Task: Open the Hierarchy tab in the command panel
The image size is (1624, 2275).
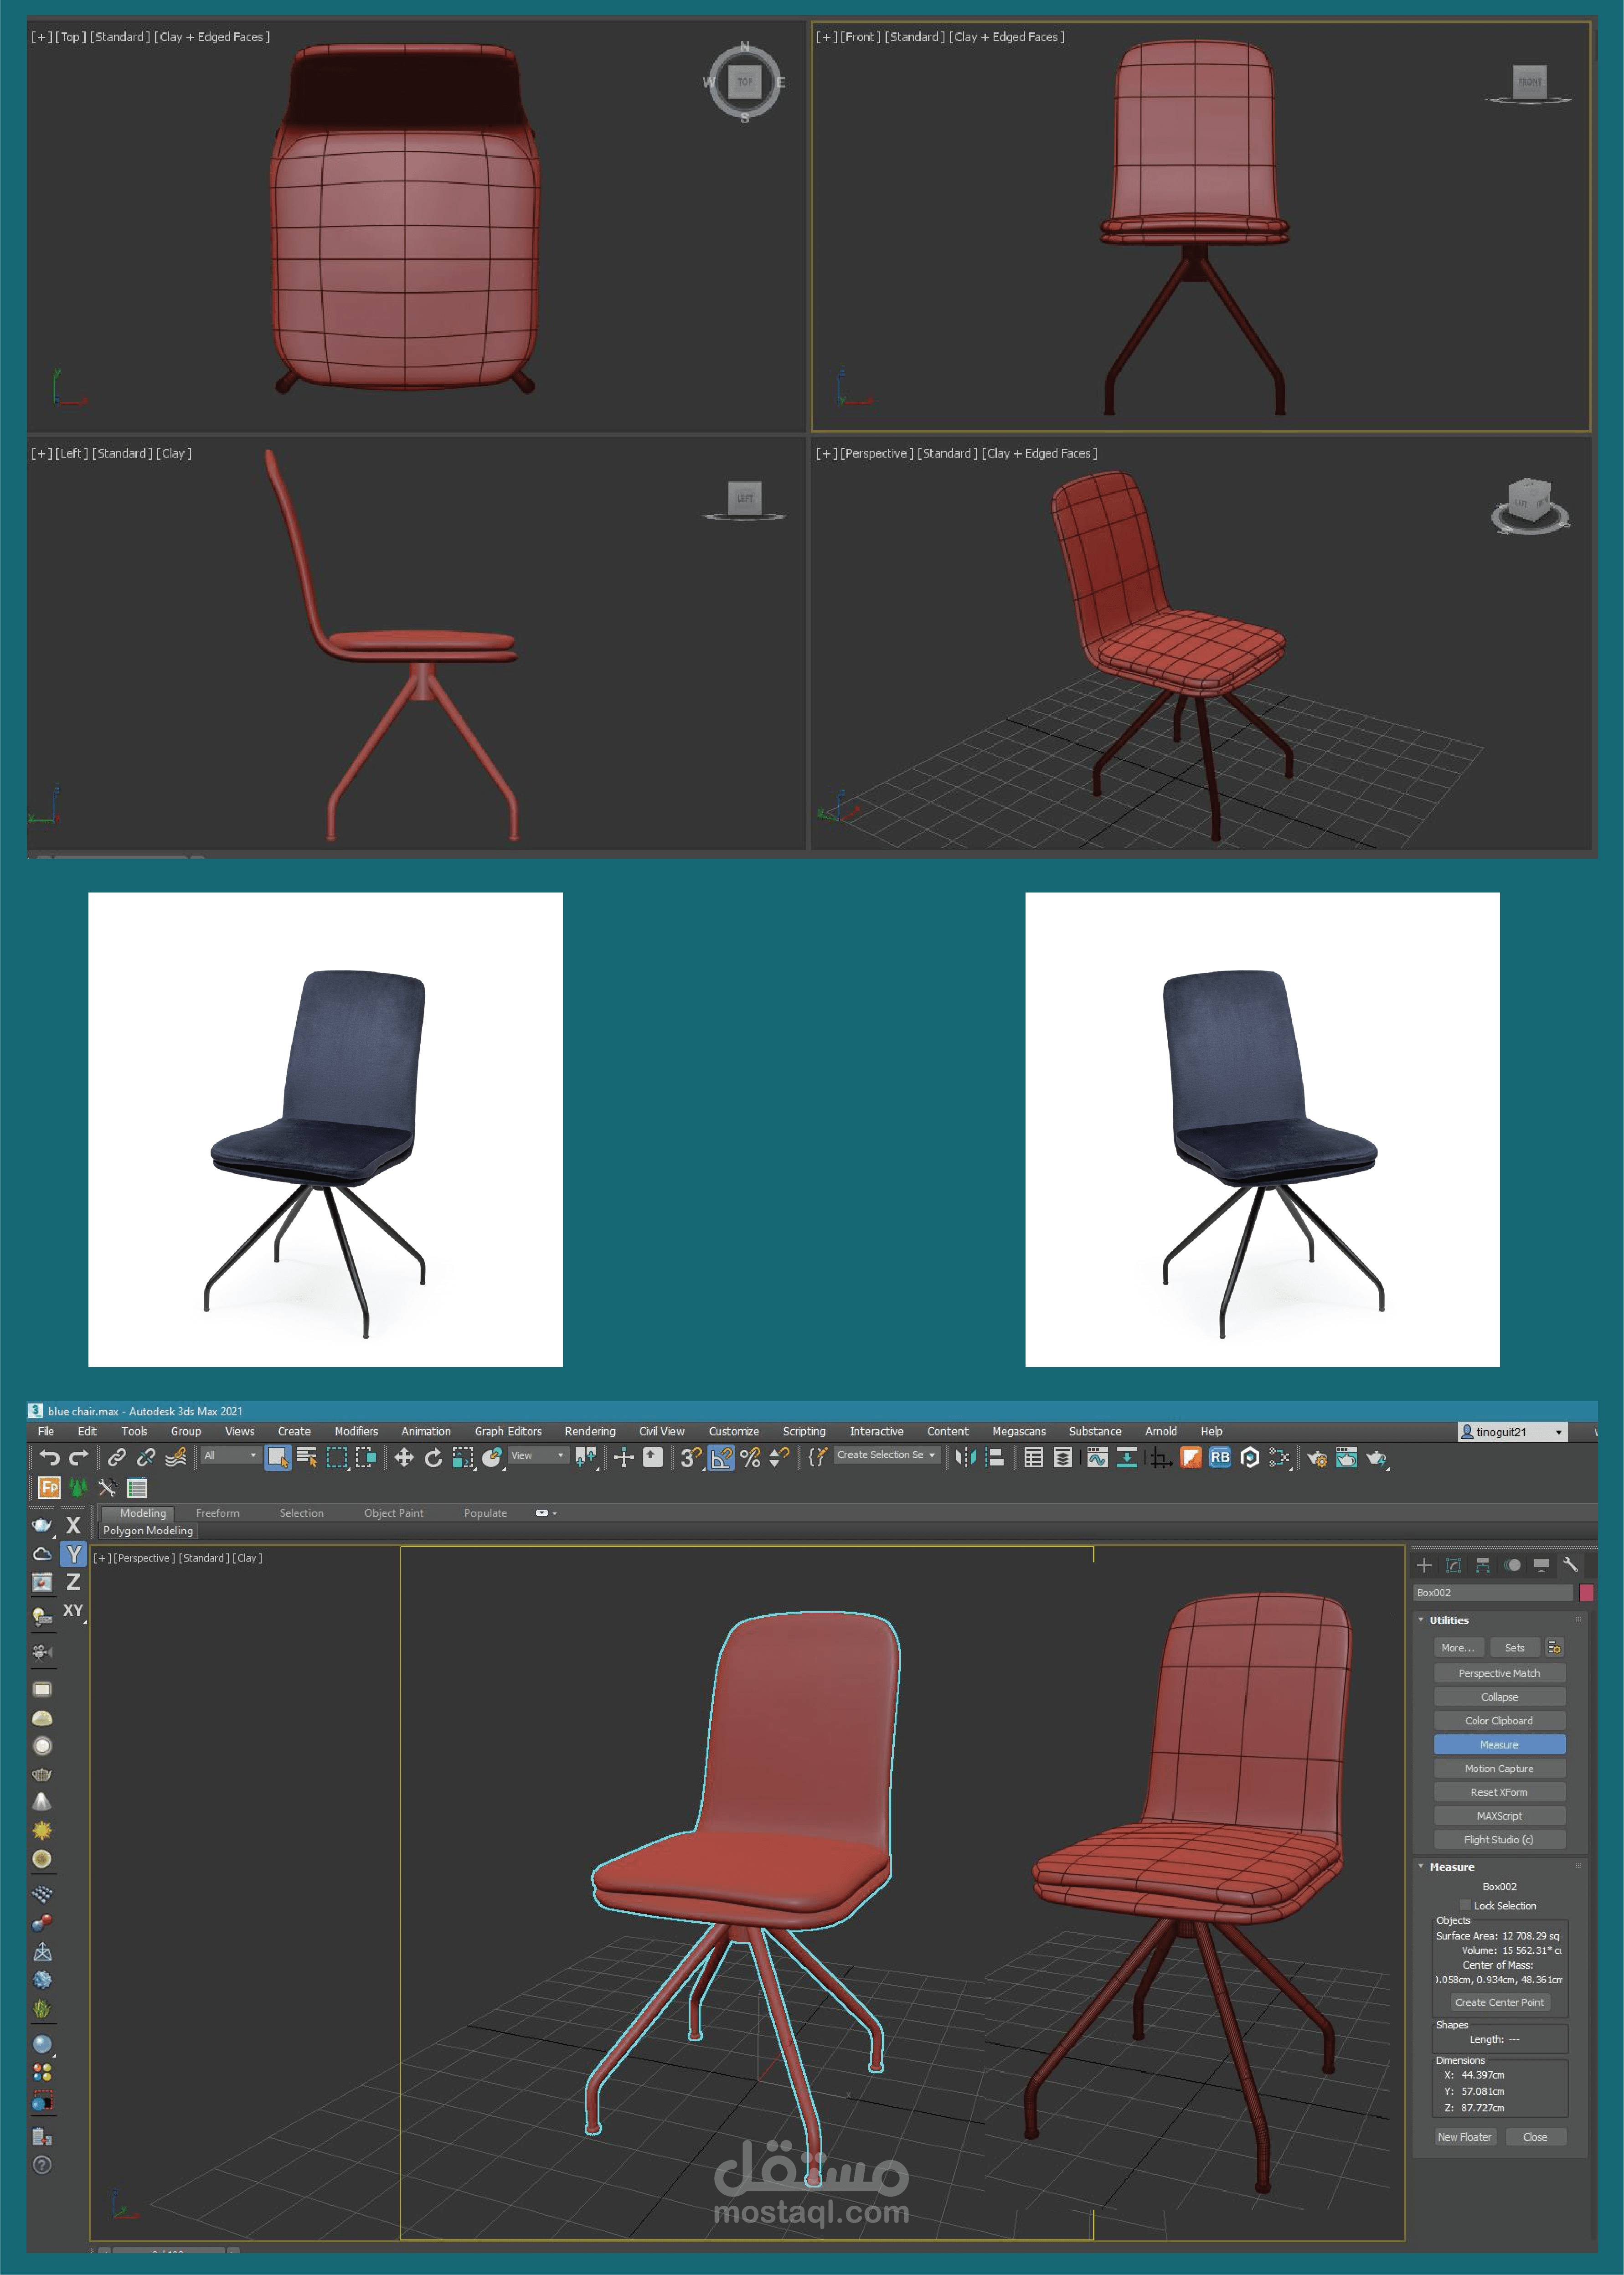Action: pos(1483,1565)
